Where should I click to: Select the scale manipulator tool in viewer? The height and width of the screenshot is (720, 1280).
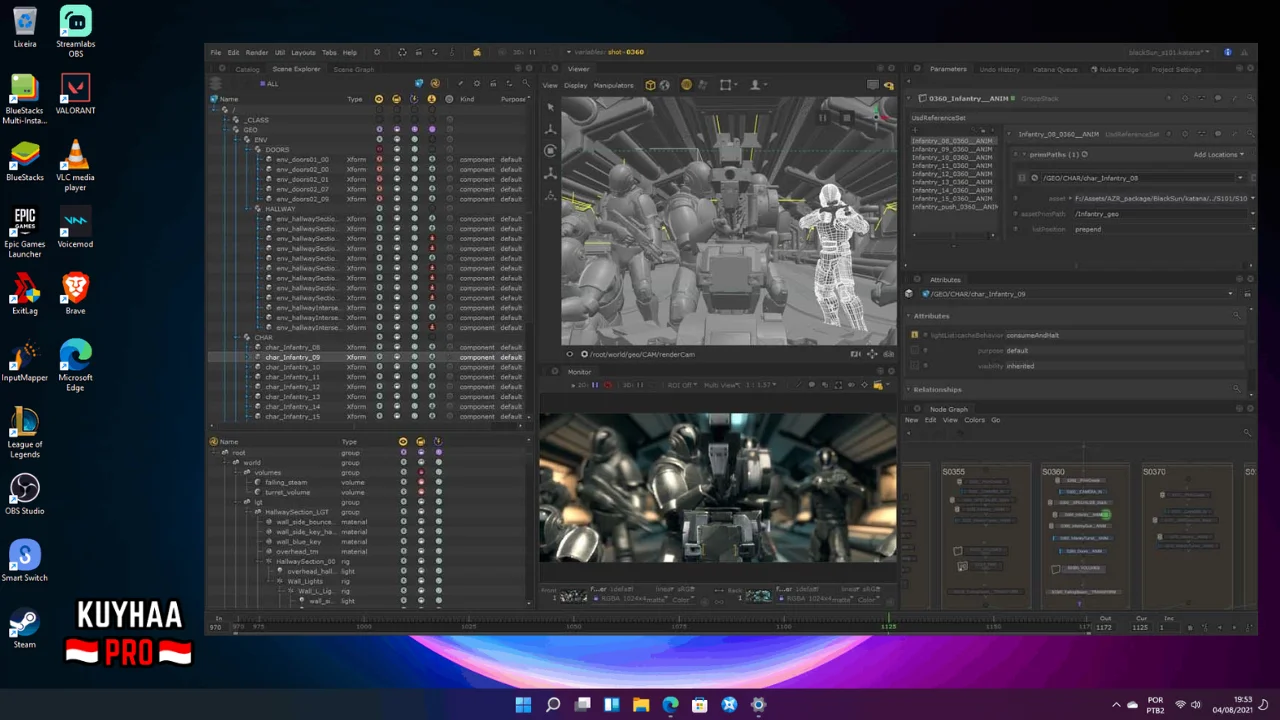(550, 173)
